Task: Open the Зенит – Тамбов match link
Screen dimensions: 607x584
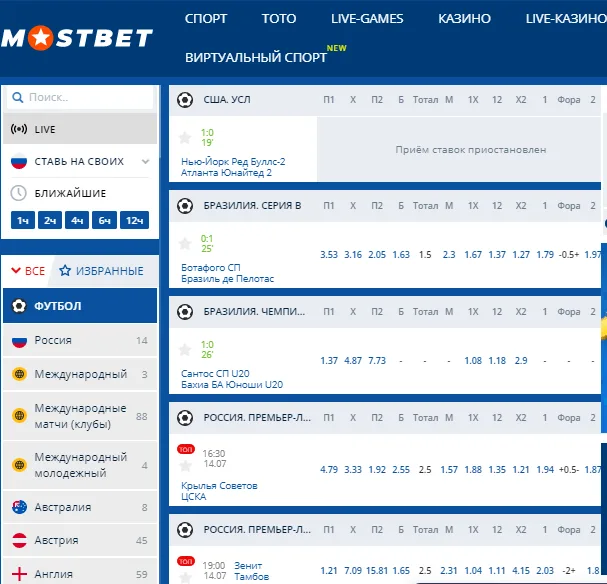Action: 251,571
